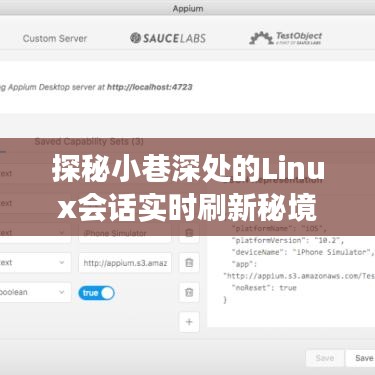Click the Appium window title

(188, 9)
